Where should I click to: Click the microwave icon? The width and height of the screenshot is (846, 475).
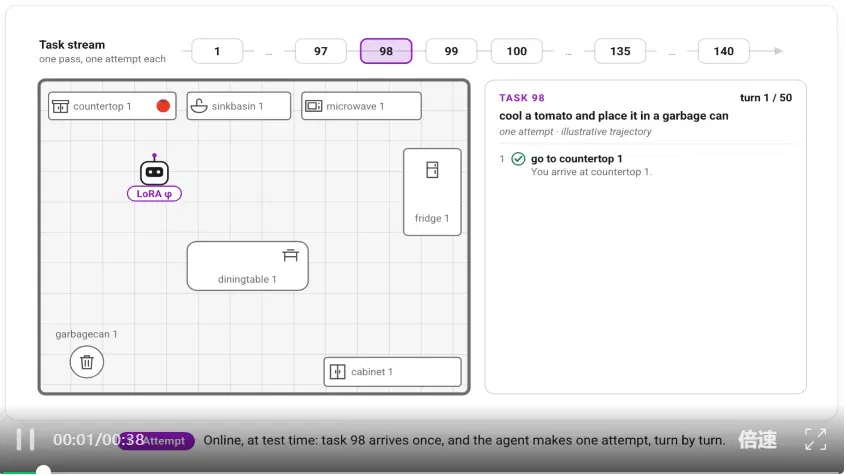click(313, 106)
